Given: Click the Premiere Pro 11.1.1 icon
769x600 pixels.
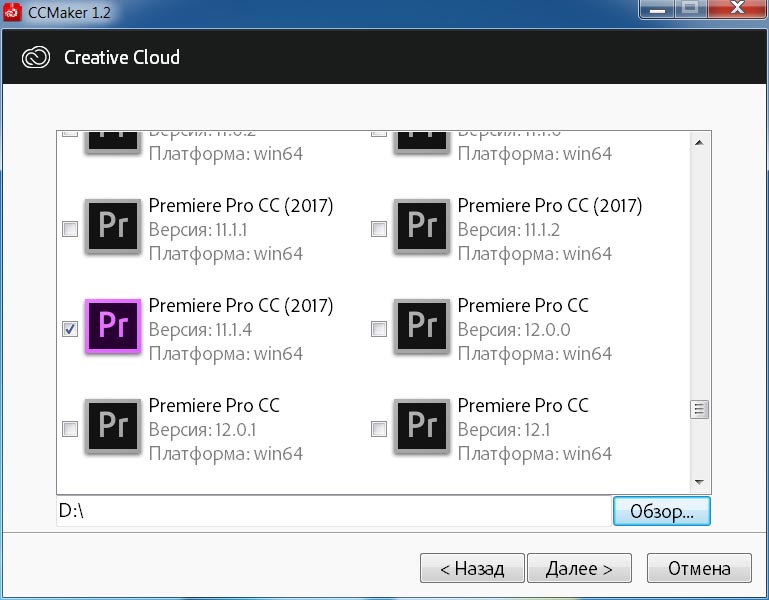Looking at the screenshot, I should pyautogui.click(x=113, y=226).
